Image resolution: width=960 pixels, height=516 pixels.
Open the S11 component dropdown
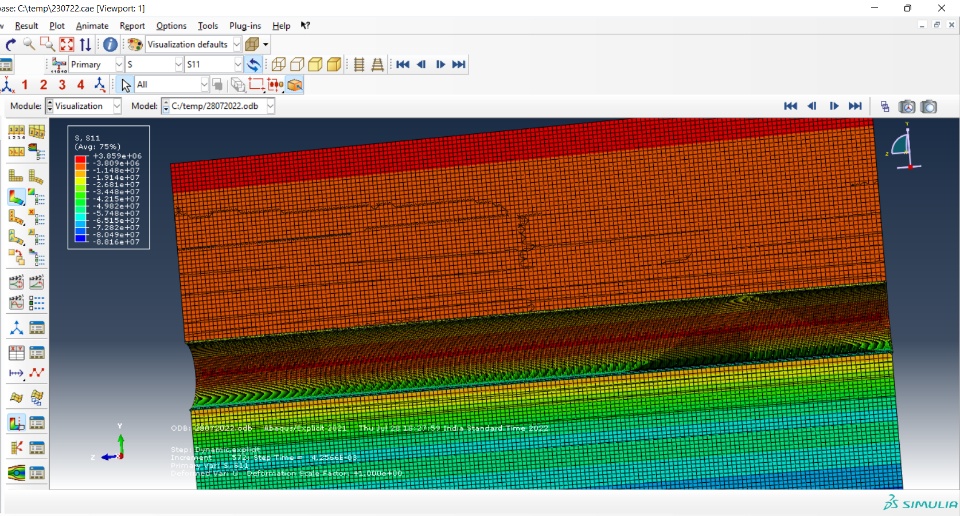[x=214, y=64]
